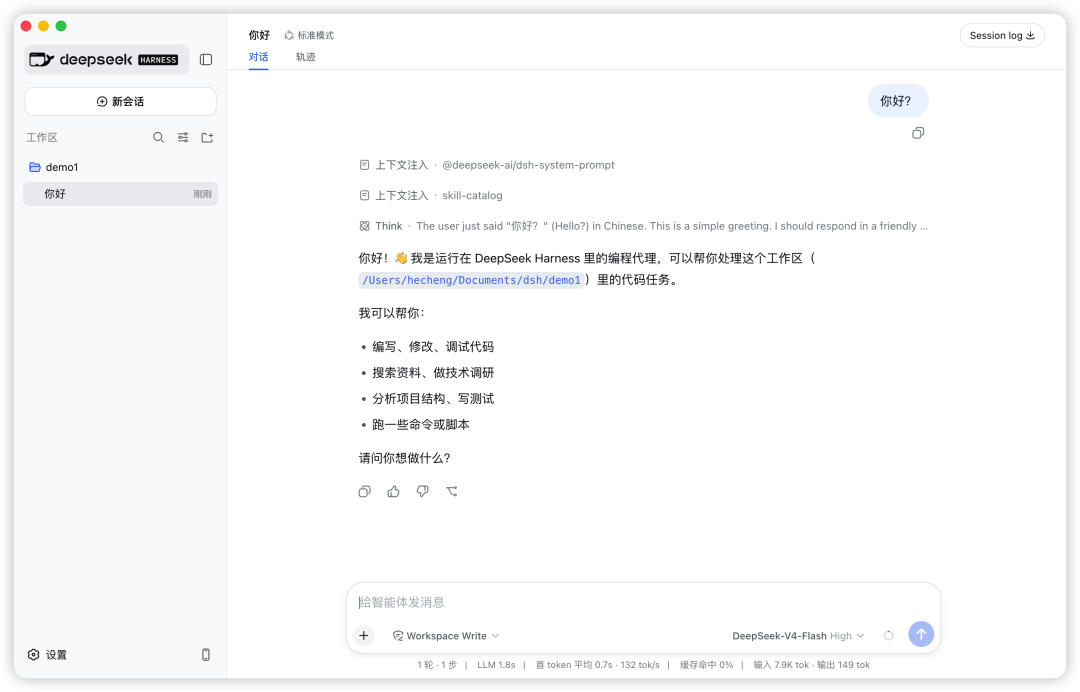Open the 你好 session in sidebar

click(x=121, y=194)
